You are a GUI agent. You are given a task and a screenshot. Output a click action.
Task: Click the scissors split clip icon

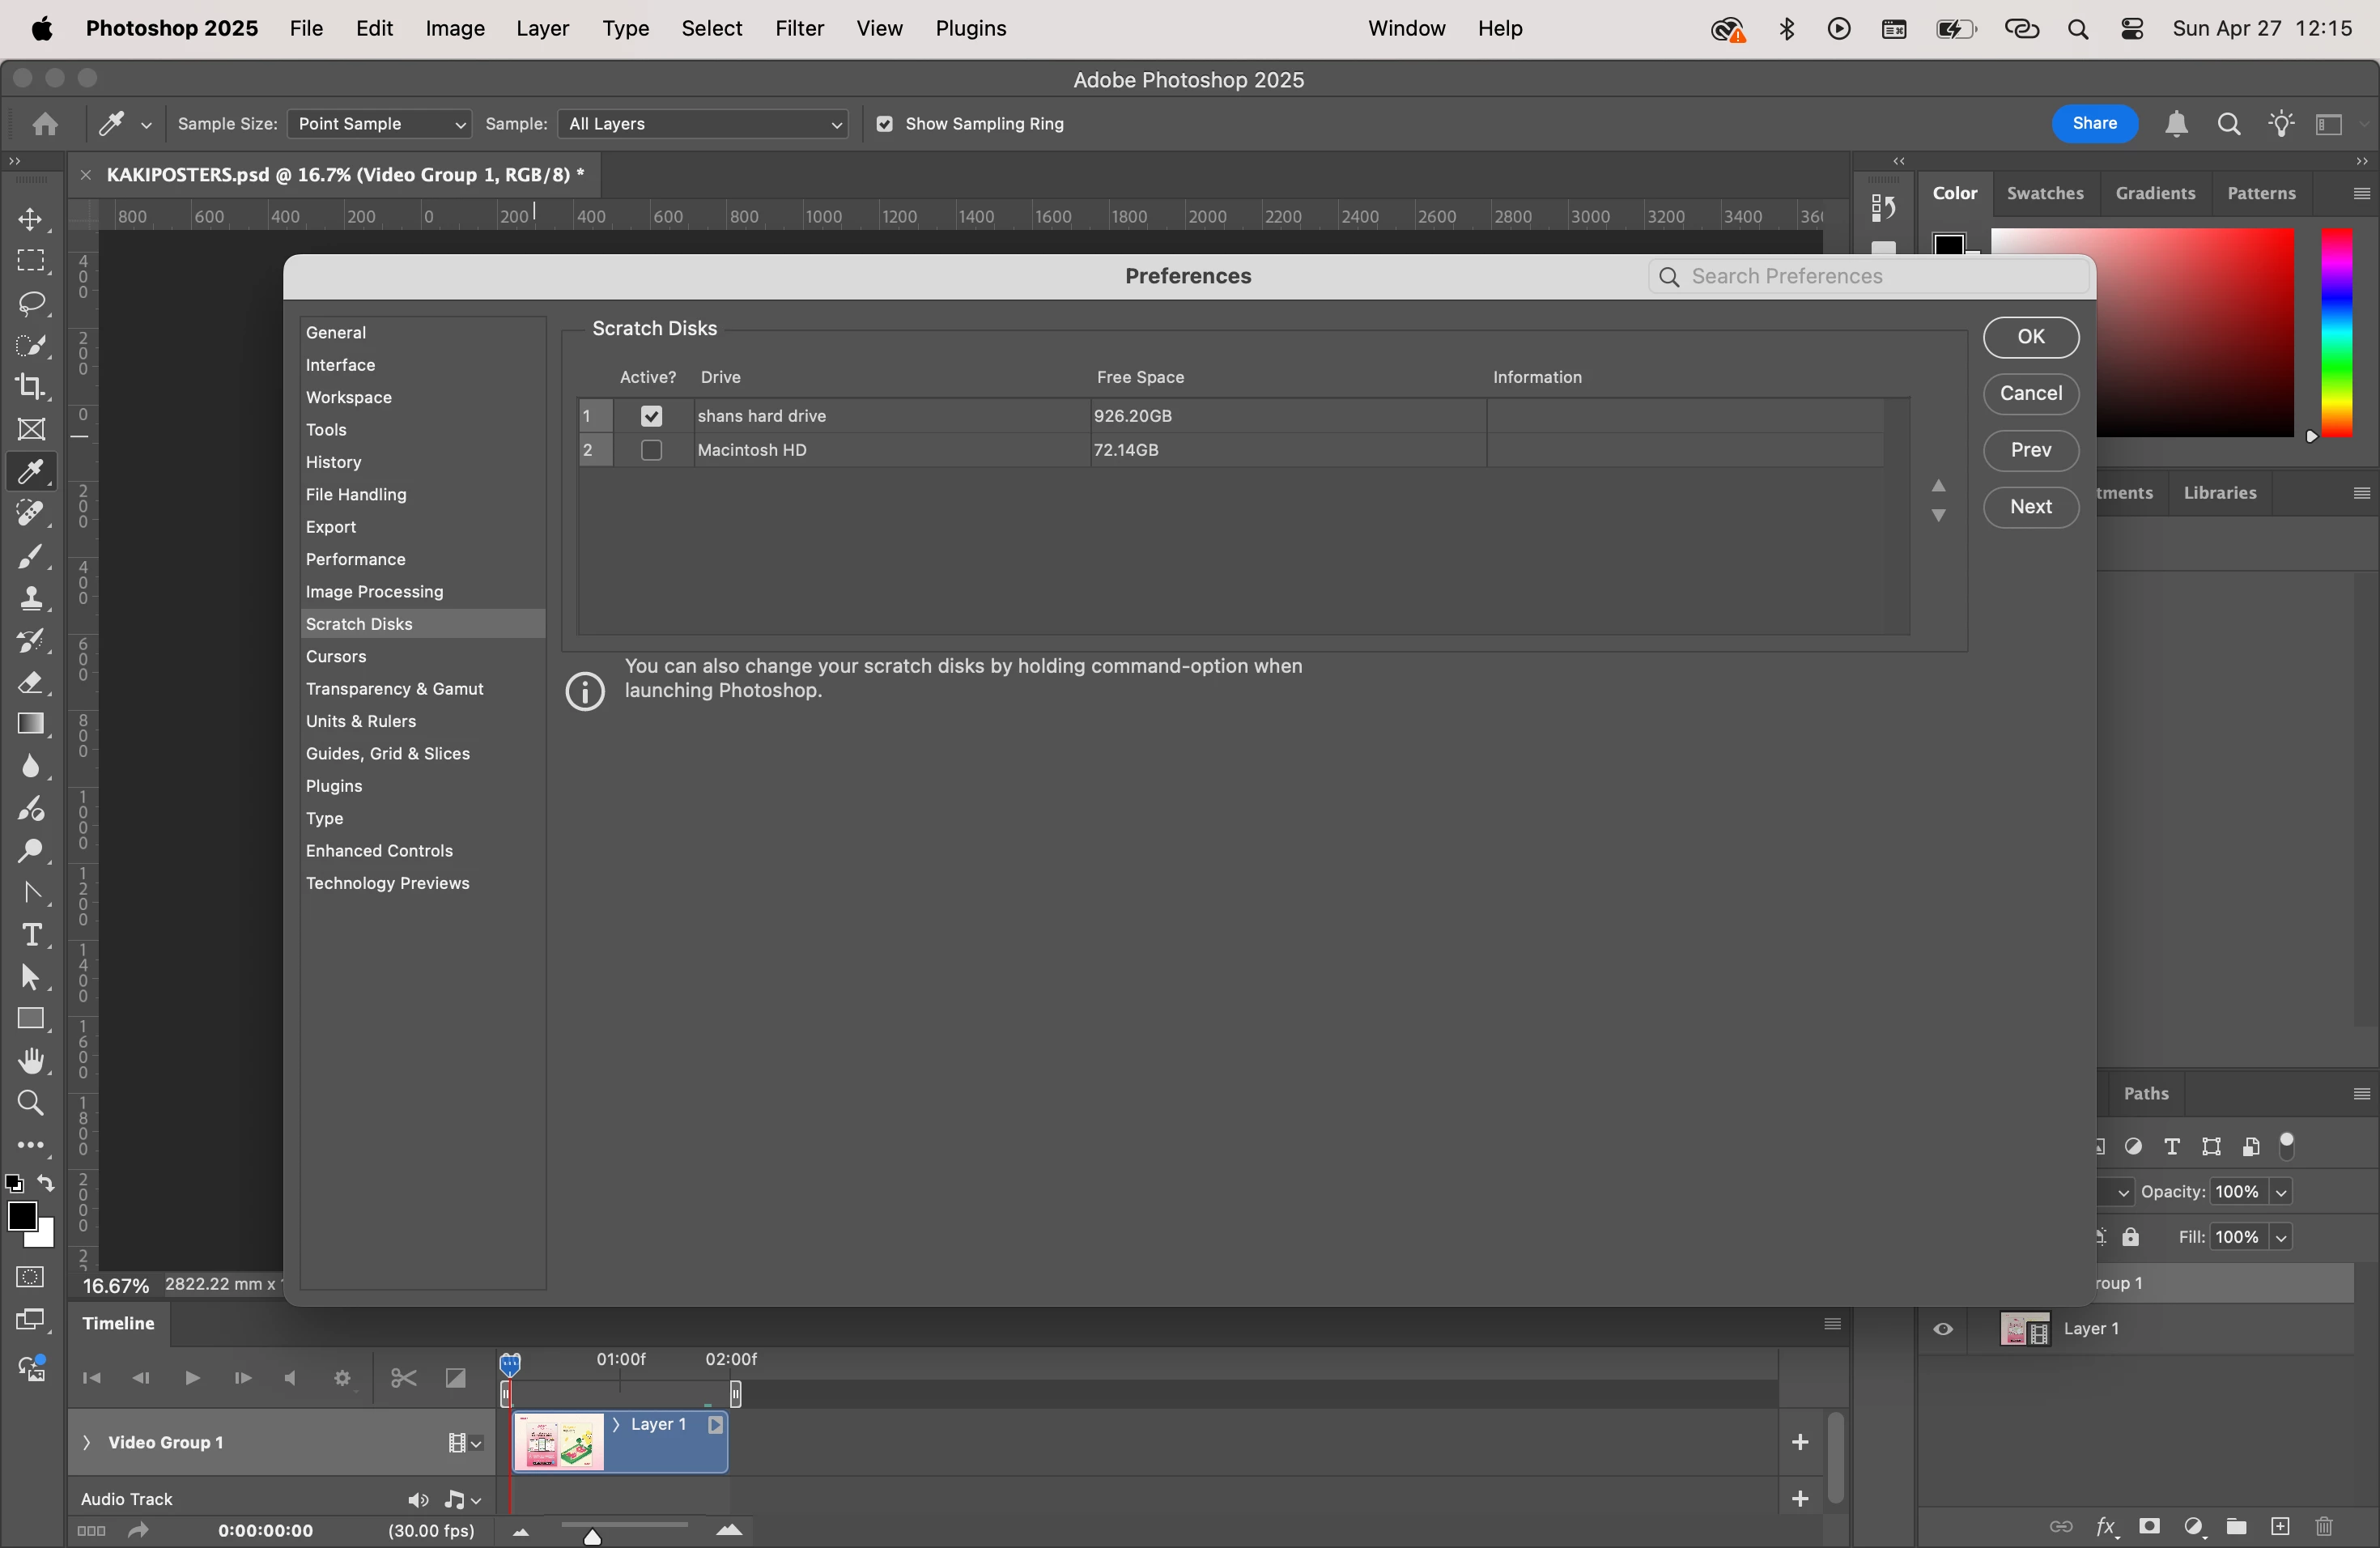403,1379
